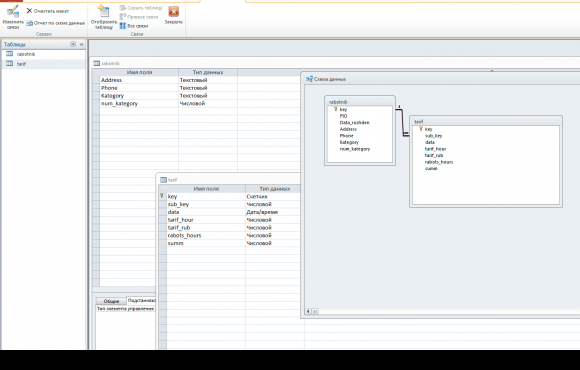This screenshot has width=580, height=370.
Task: Open the data type cell for the Phone field
Action: (x=208, y=88)
